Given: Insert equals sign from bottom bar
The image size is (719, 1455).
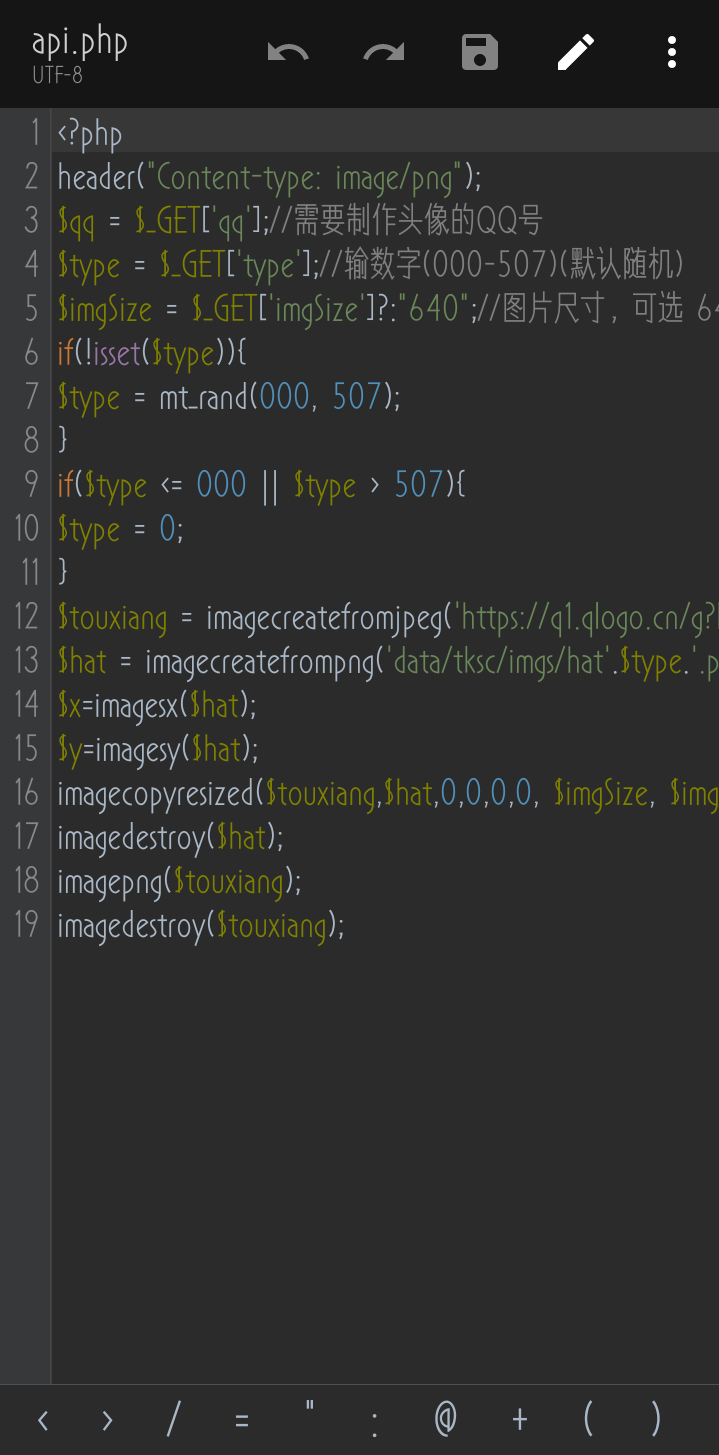Looking at the screenshot, I should tap(241, 1419).
